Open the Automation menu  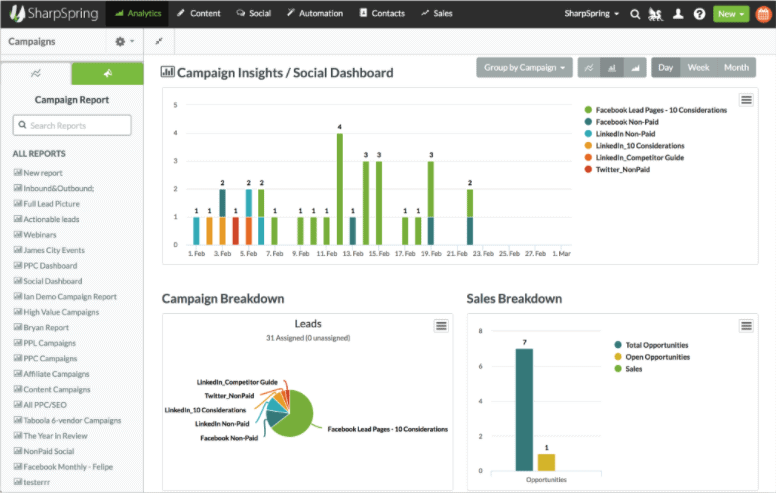point(314,14)
